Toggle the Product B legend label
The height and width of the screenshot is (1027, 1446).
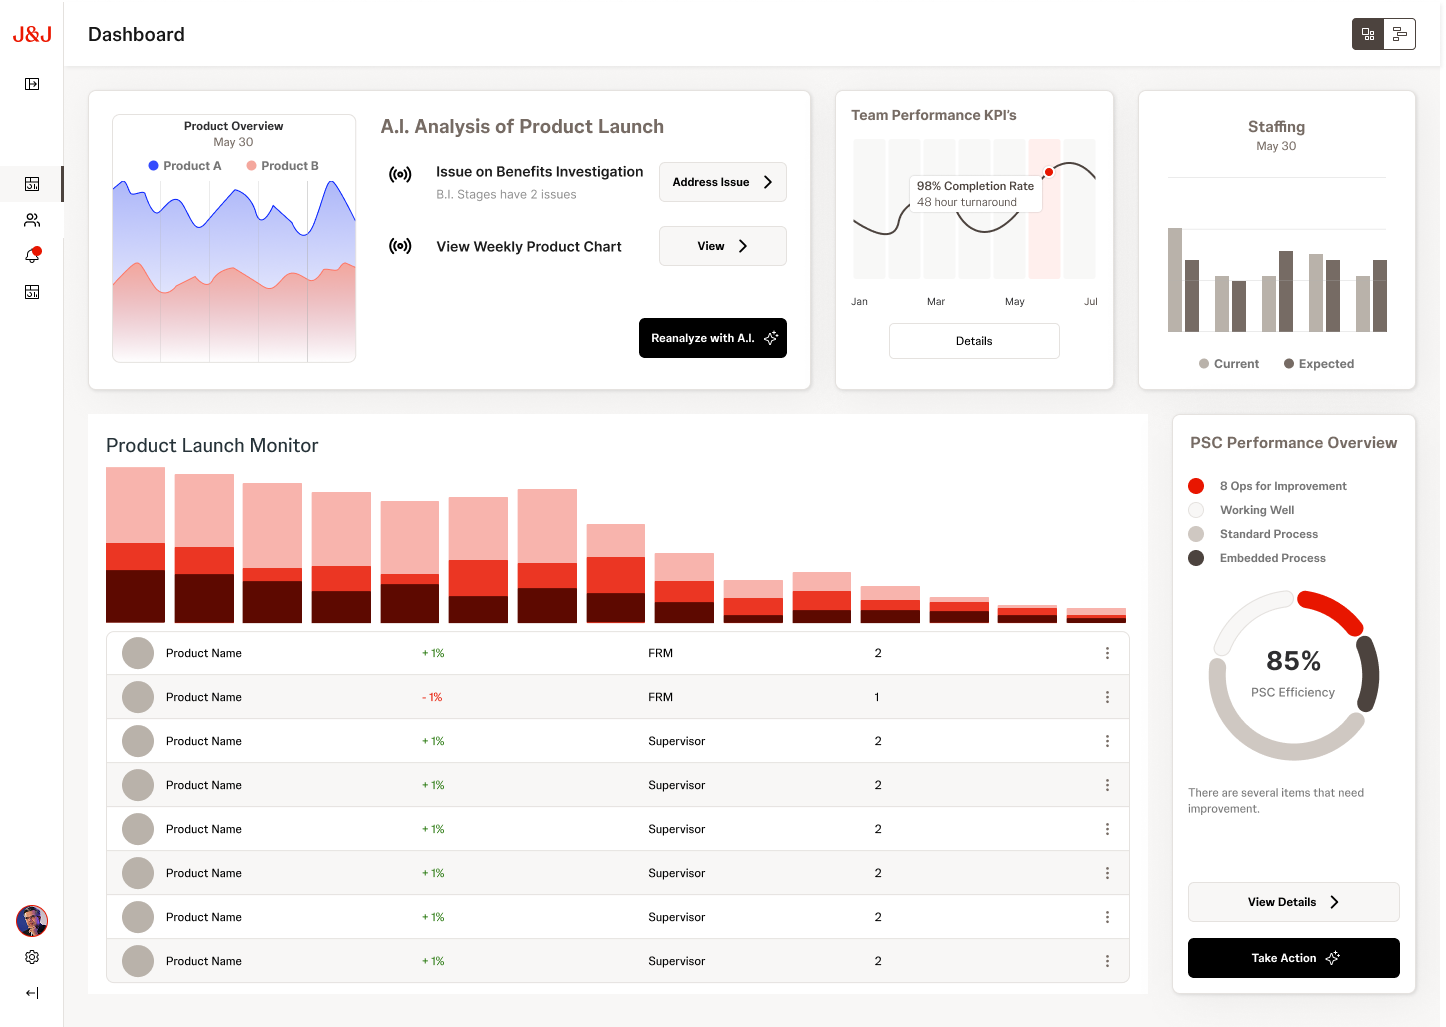[x=290, y=166]
